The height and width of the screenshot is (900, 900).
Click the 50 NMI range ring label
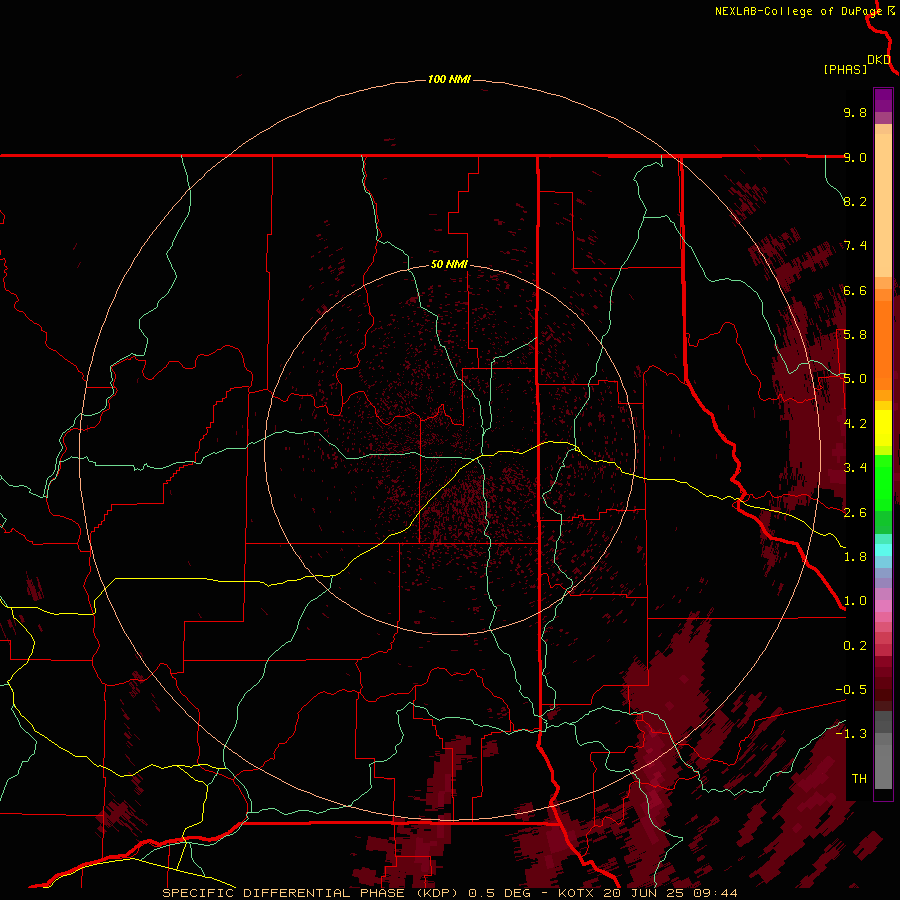449,264
